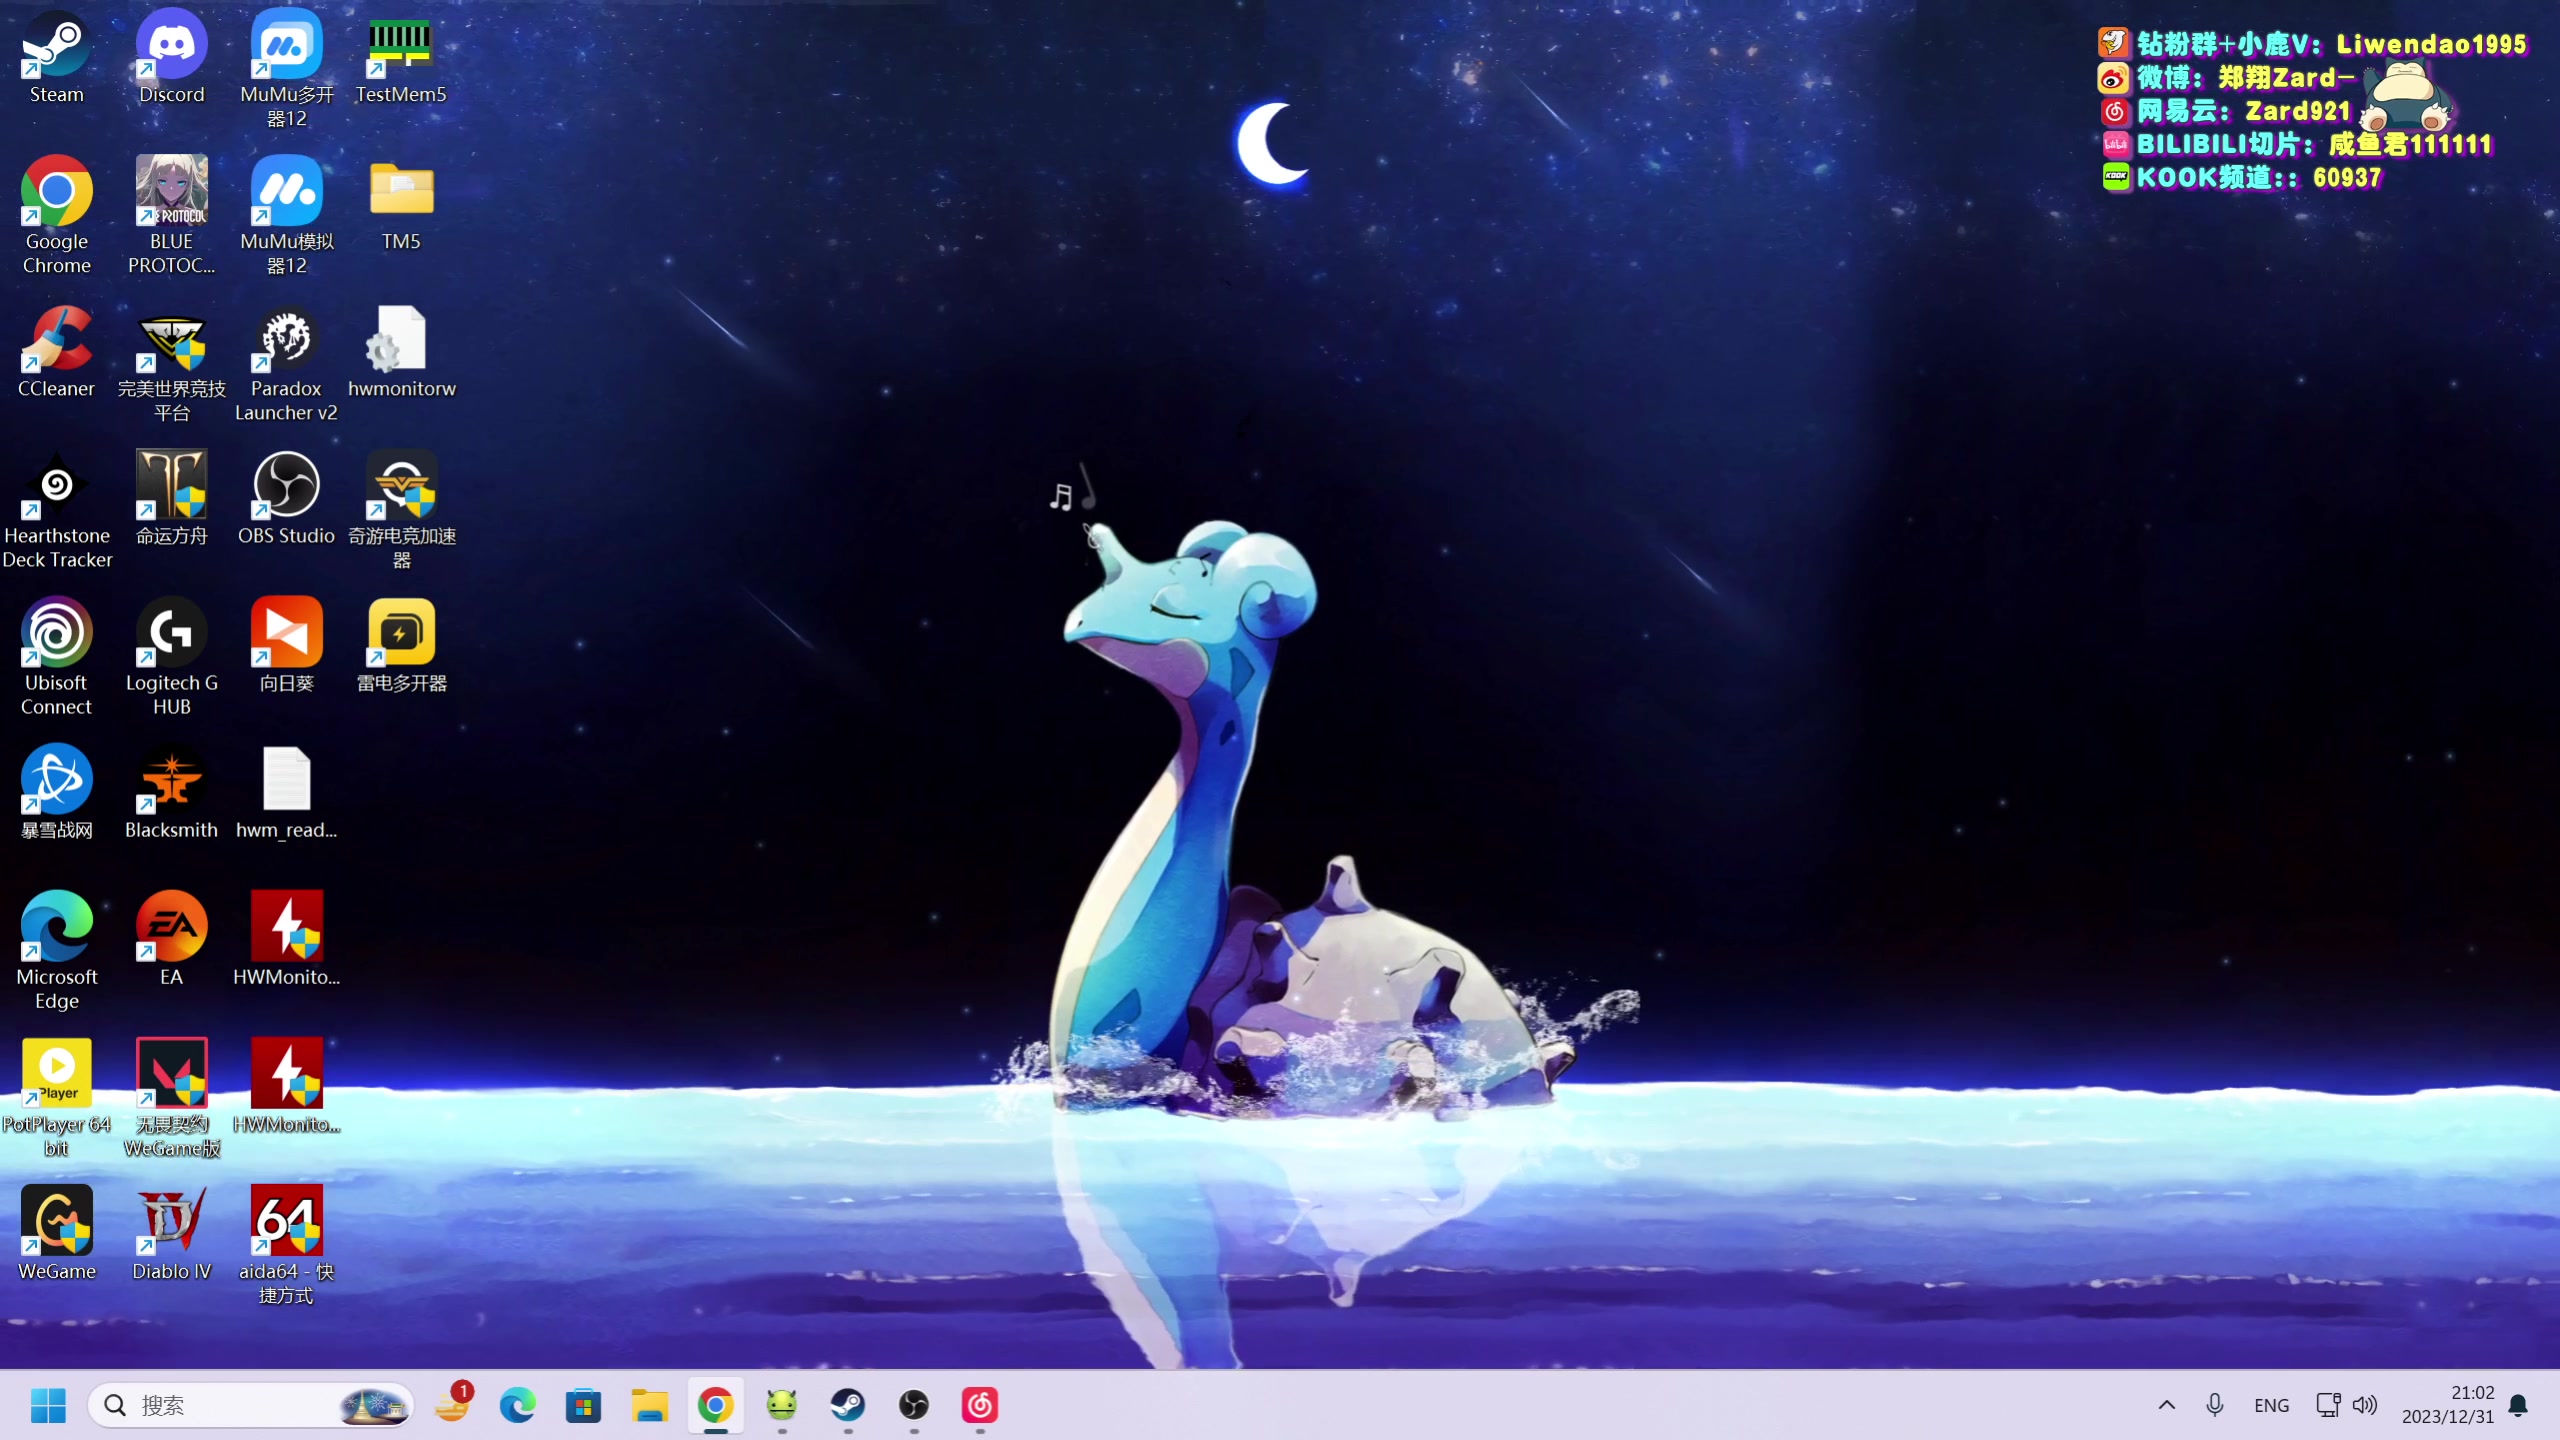Click the Windows Start button
The width and height of the screenshot is (2560, 1440).
point(48,1405)
